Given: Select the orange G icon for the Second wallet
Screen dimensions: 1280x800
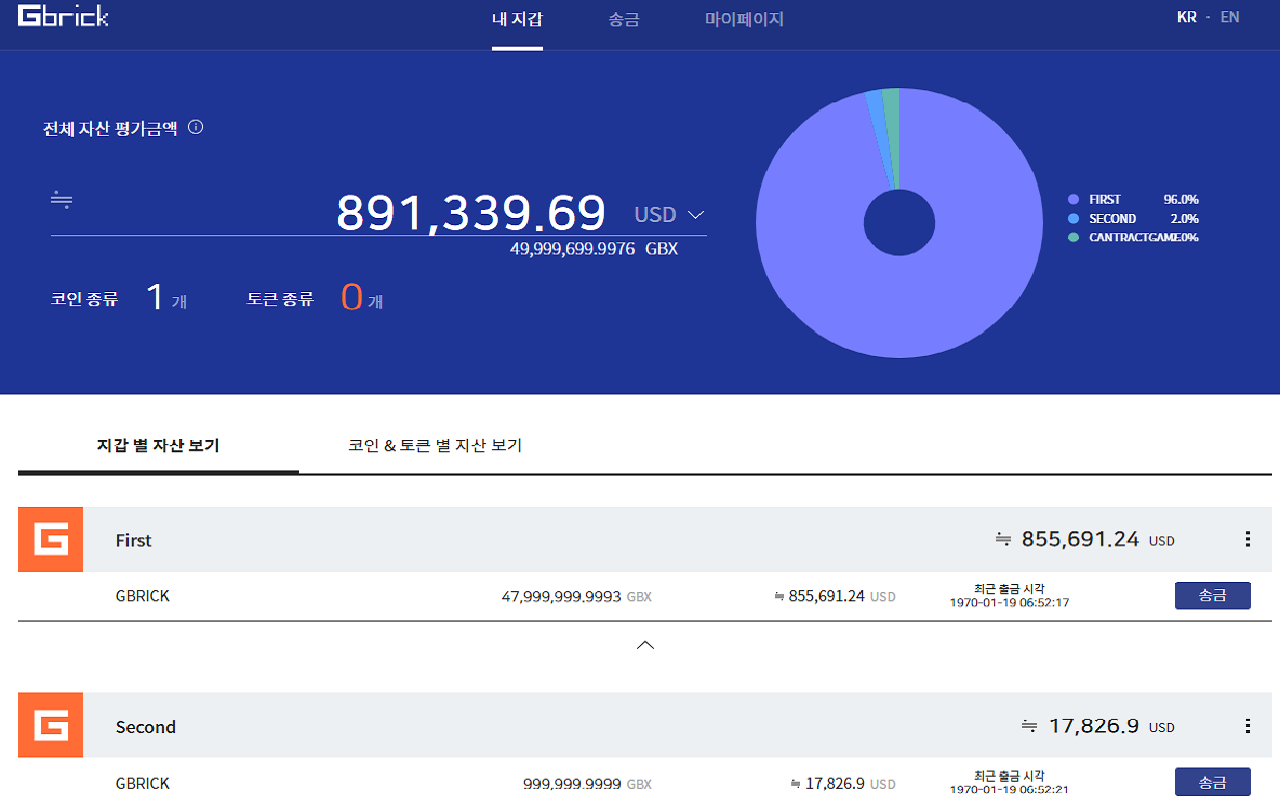Looking at the screenshot, I should click(x=50, y=726).
